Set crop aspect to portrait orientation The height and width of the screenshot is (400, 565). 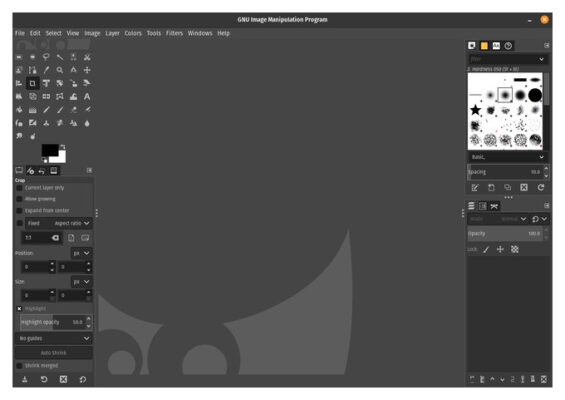tap(71, 238)
